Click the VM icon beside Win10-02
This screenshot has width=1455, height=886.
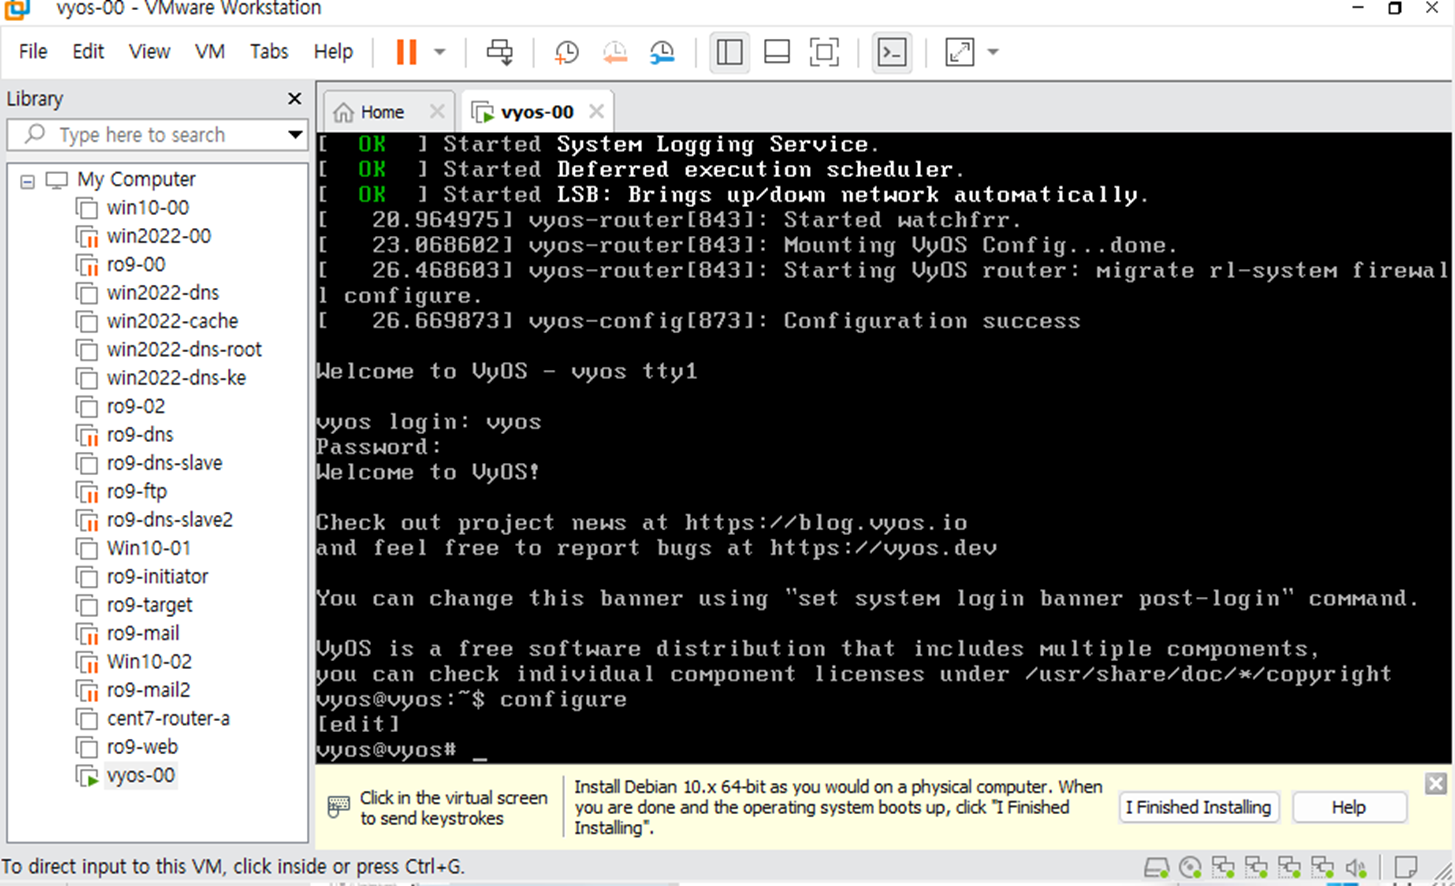(x=88, y=662)
